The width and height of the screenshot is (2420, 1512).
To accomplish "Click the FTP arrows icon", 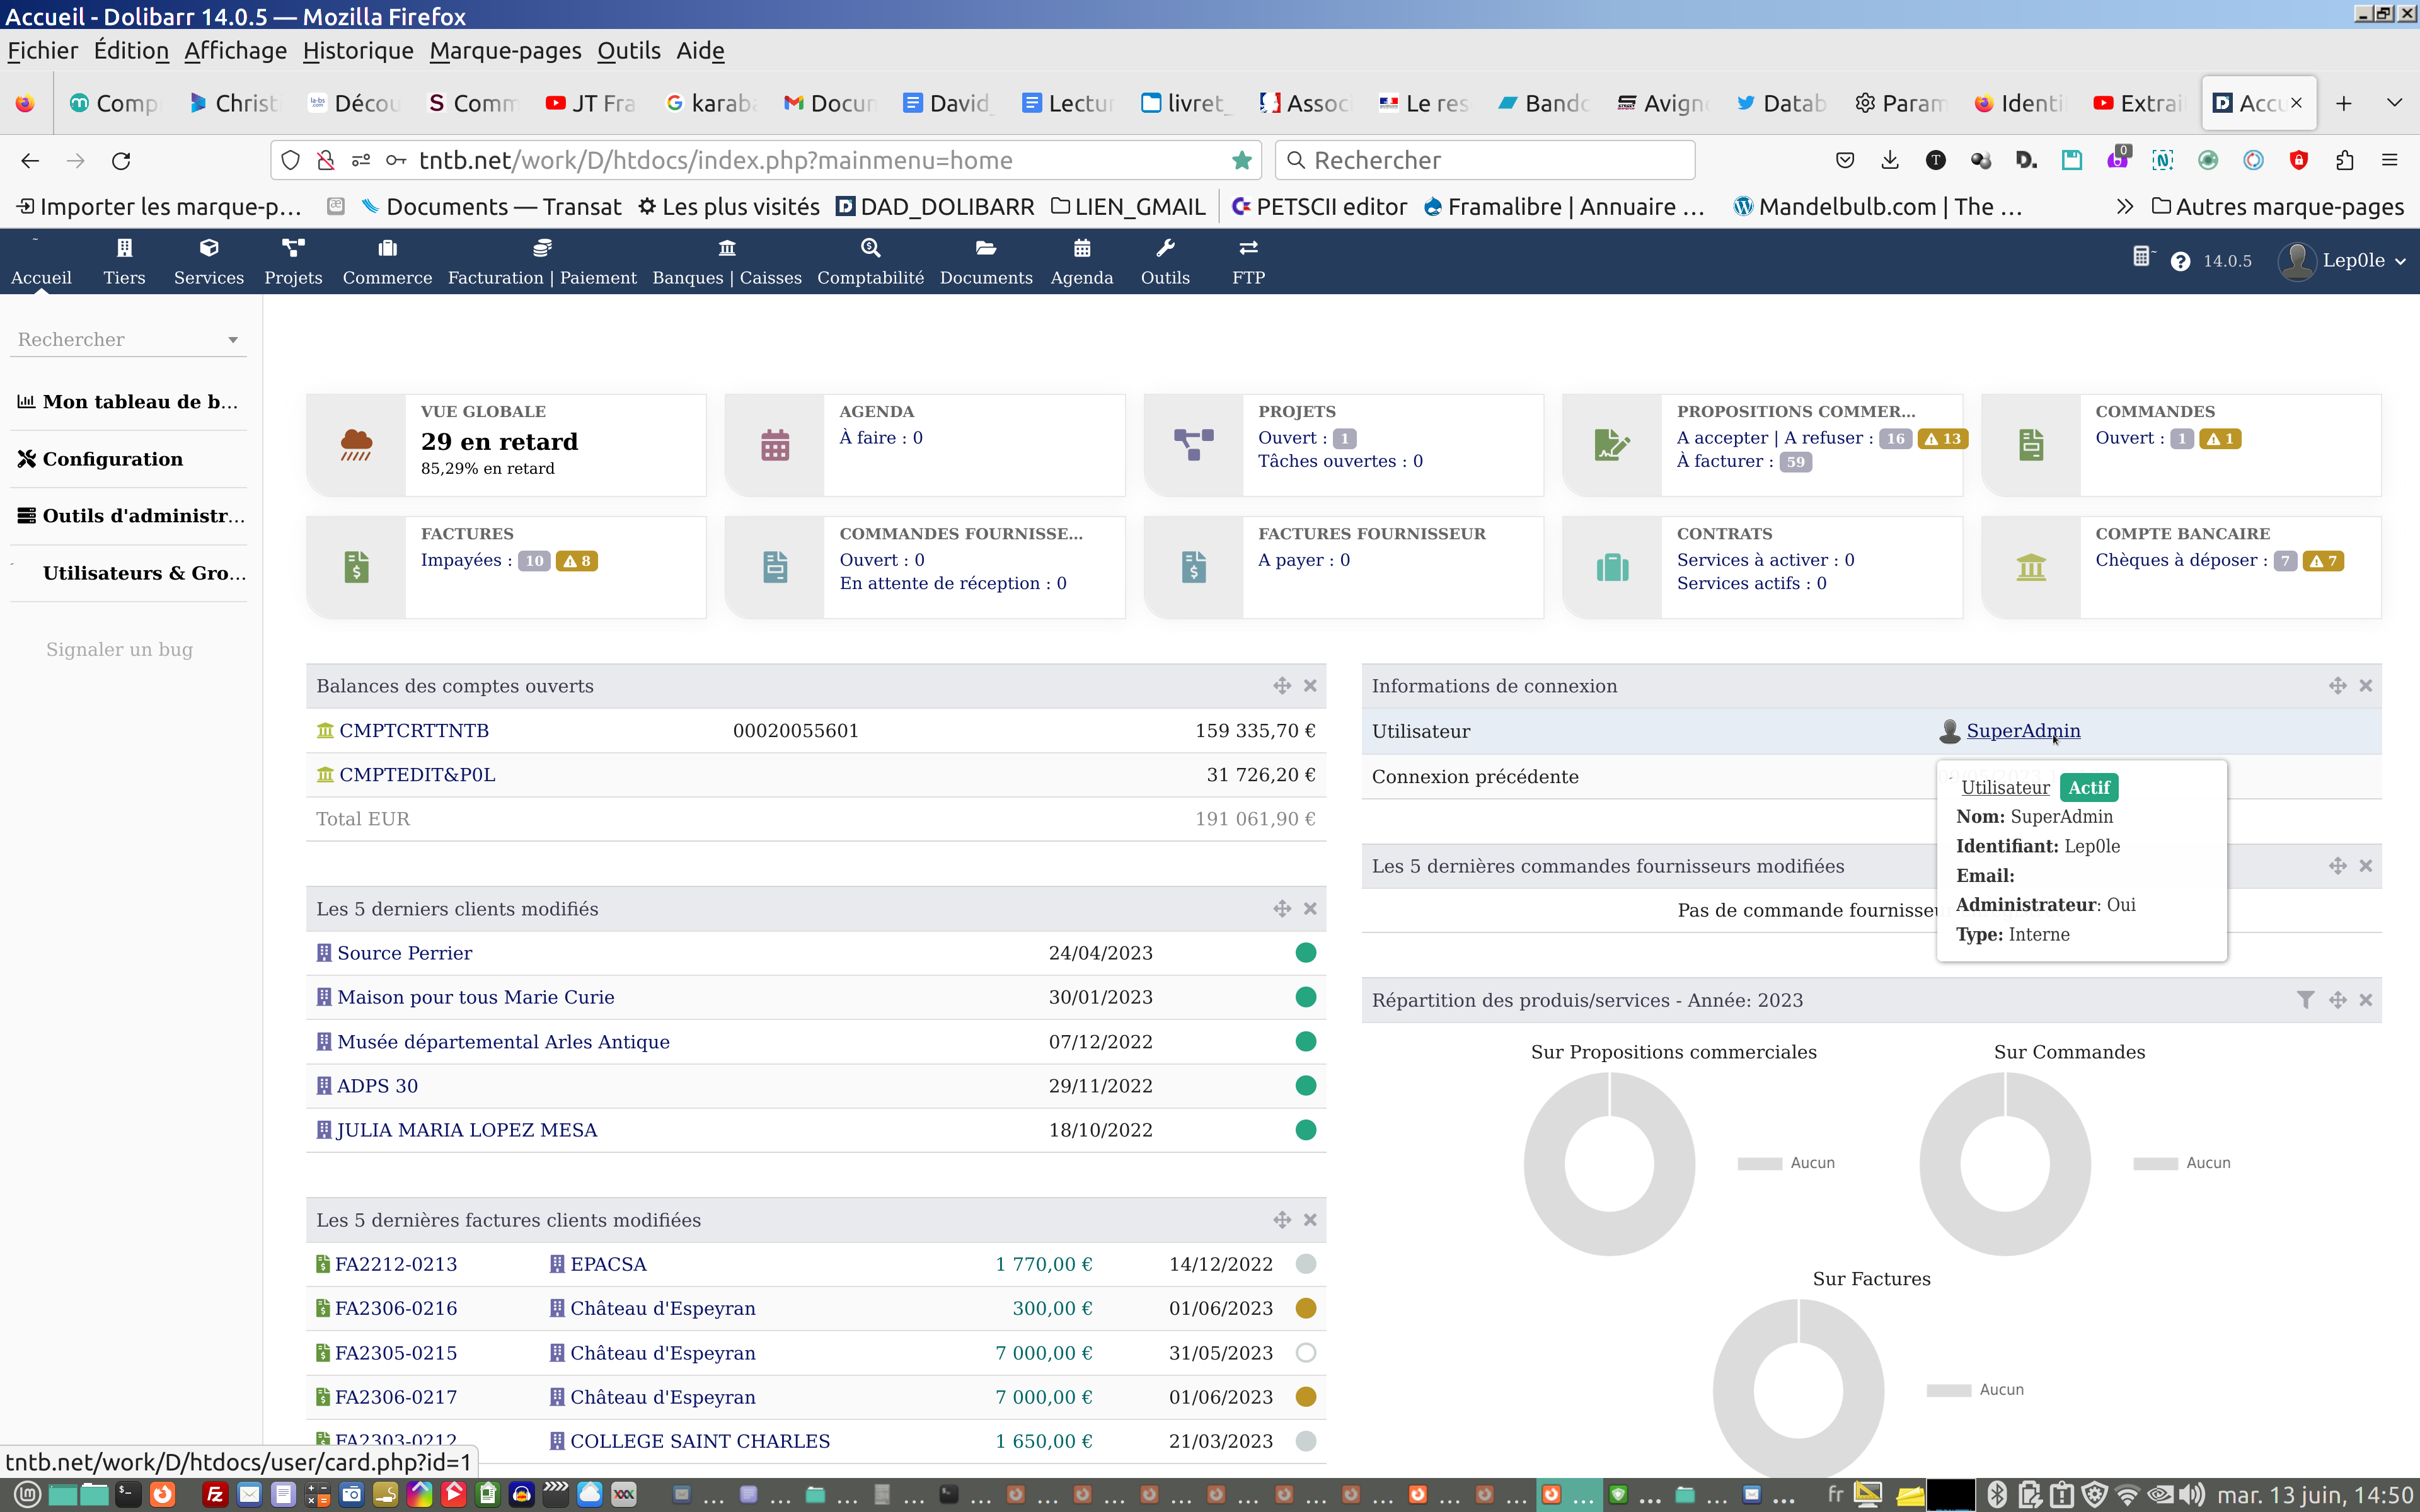I will pyautogui.click(x=1248, y=248).
